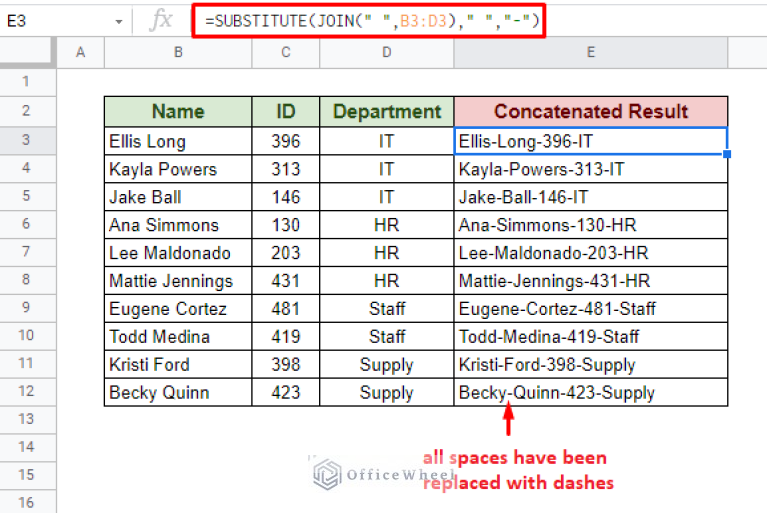
Task: Select column D header
Action: [386, 52]
